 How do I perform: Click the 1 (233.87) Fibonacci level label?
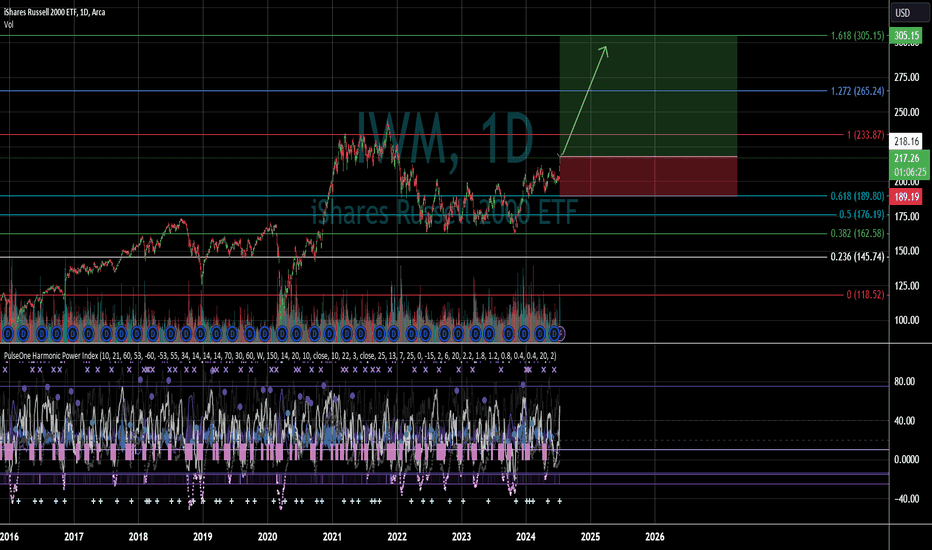click(865, 135)
